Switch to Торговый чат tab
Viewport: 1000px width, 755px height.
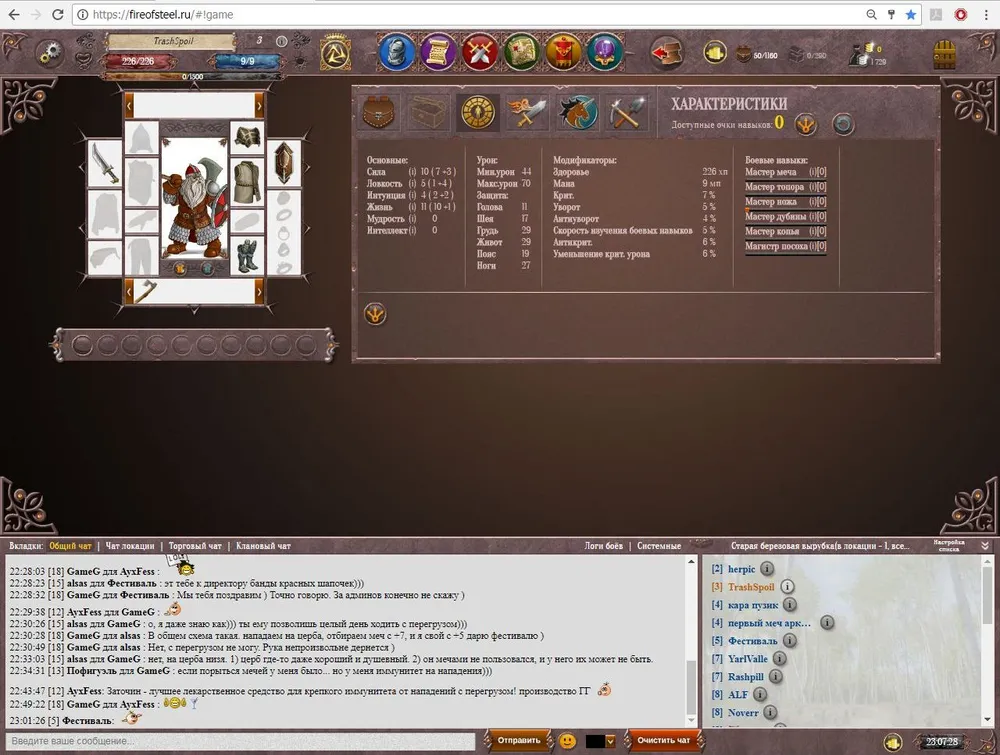click(x=195, y=546)
